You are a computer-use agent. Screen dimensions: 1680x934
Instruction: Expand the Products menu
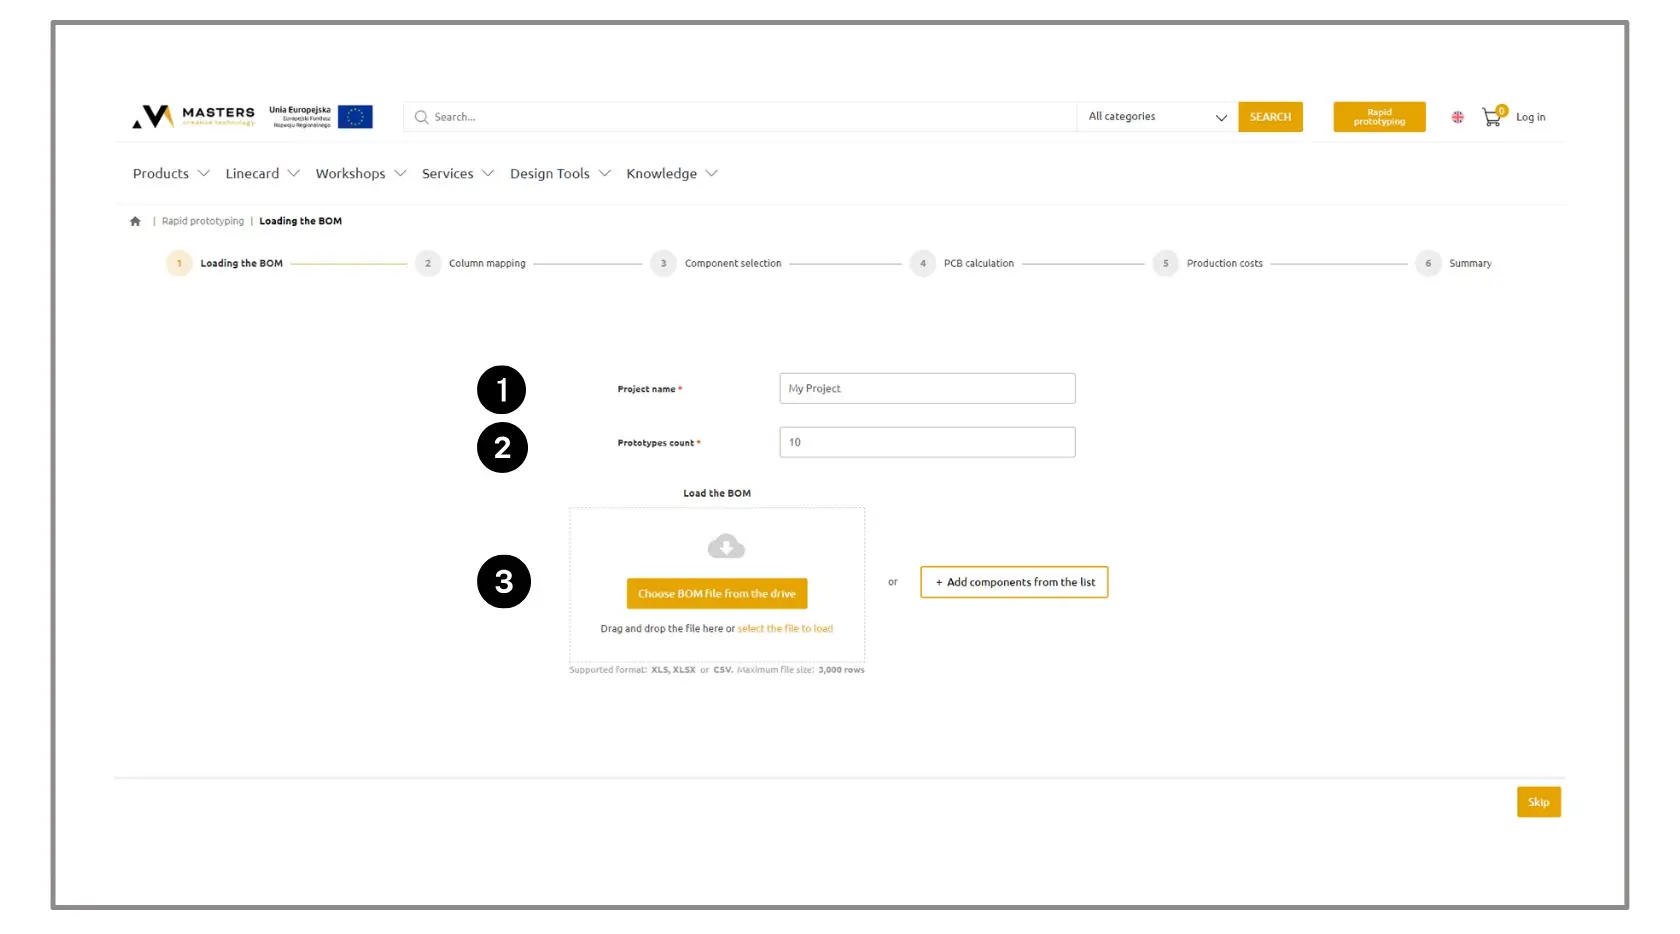pos(171,174)
